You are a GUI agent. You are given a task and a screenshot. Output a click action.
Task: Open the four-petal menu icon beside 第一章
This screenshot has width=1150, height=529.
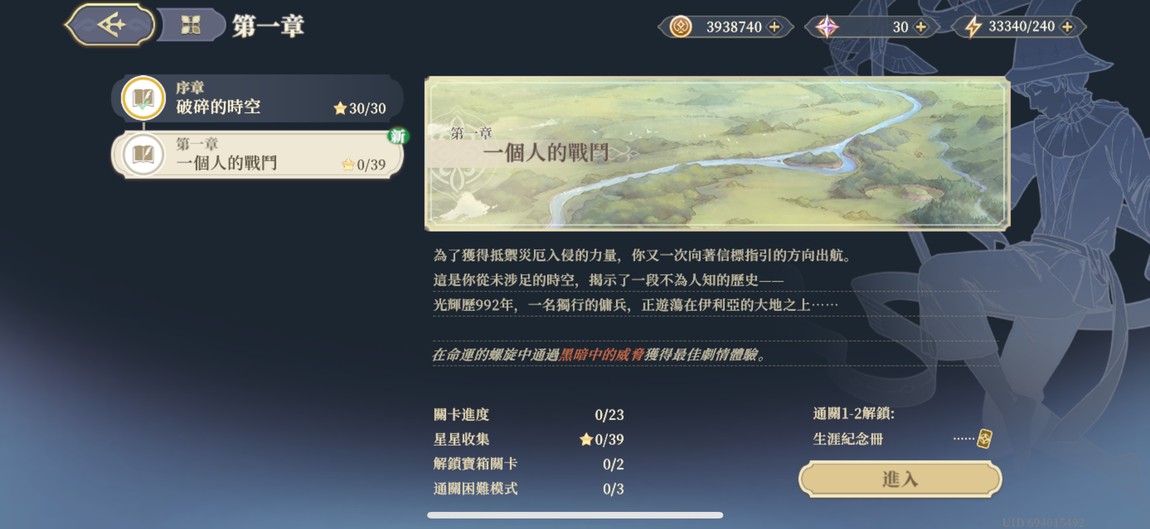[191, 26]
